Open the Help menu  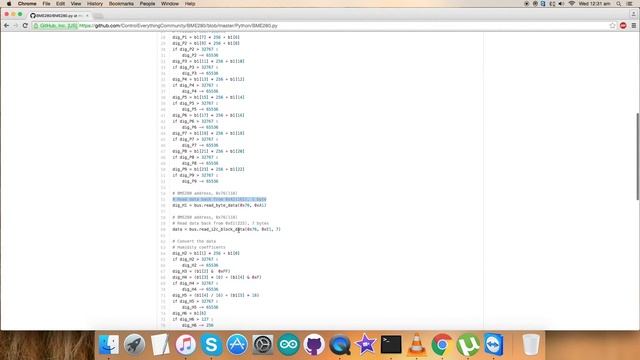tap(190, 4)
